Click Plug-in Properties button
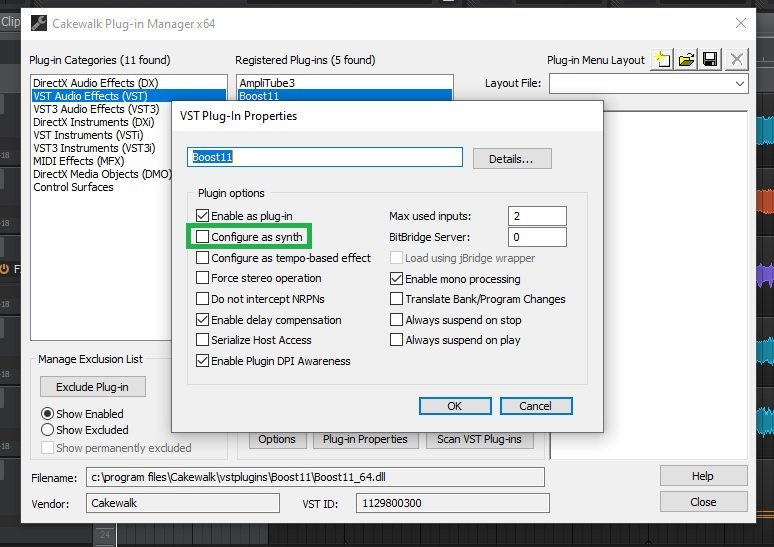 coord(366,439)
